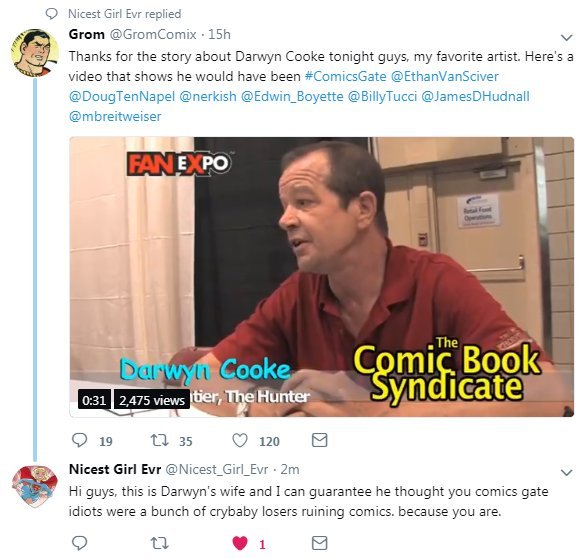The image size is (585, 559).
Task: Reply to Grom's tweet
Action: [x=79, y=440]
